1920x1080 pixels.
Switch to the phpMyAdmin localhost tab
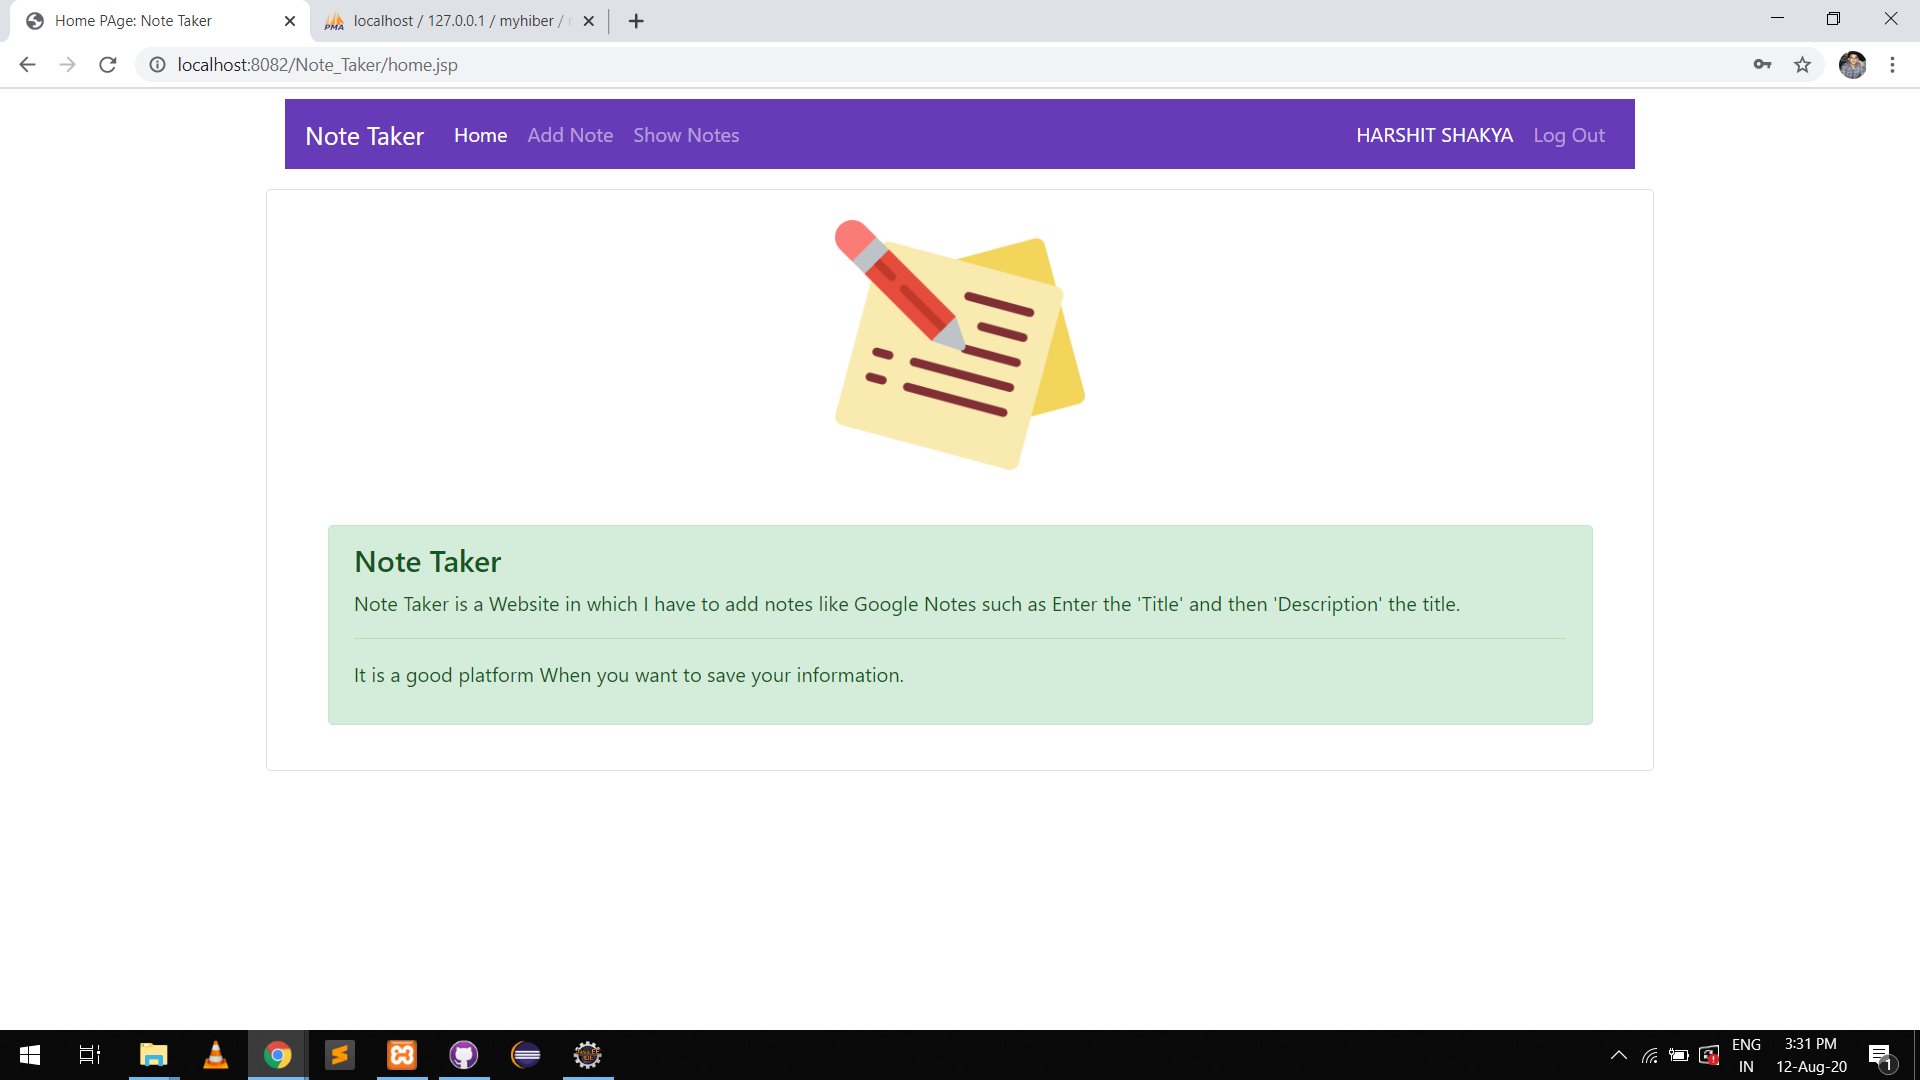[455, 21]
